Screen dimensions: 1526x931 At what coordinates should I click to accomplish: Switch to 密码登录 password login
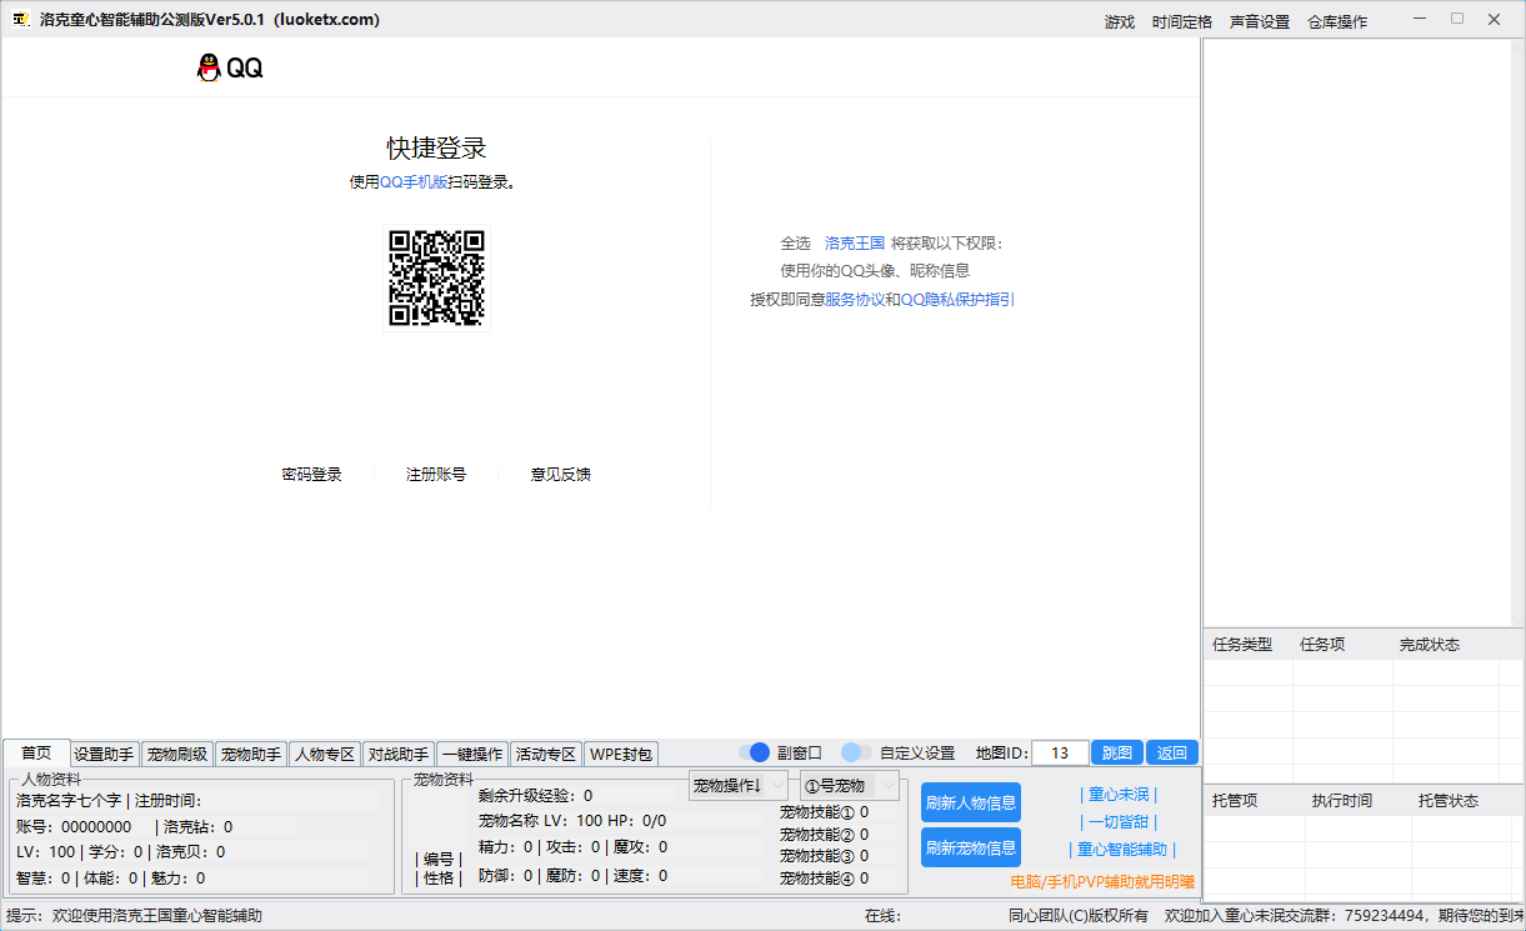[311, 473]
